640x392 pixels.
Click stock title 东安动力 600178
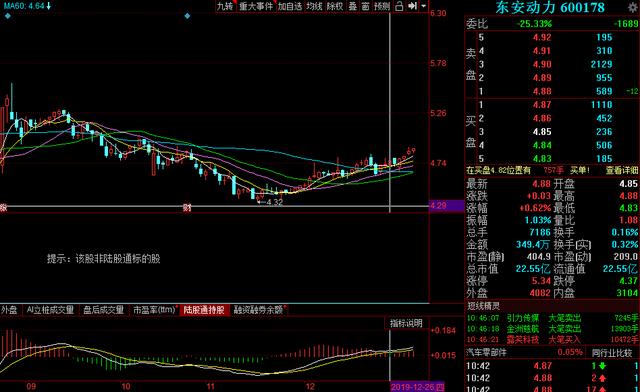tap(550, 7)
